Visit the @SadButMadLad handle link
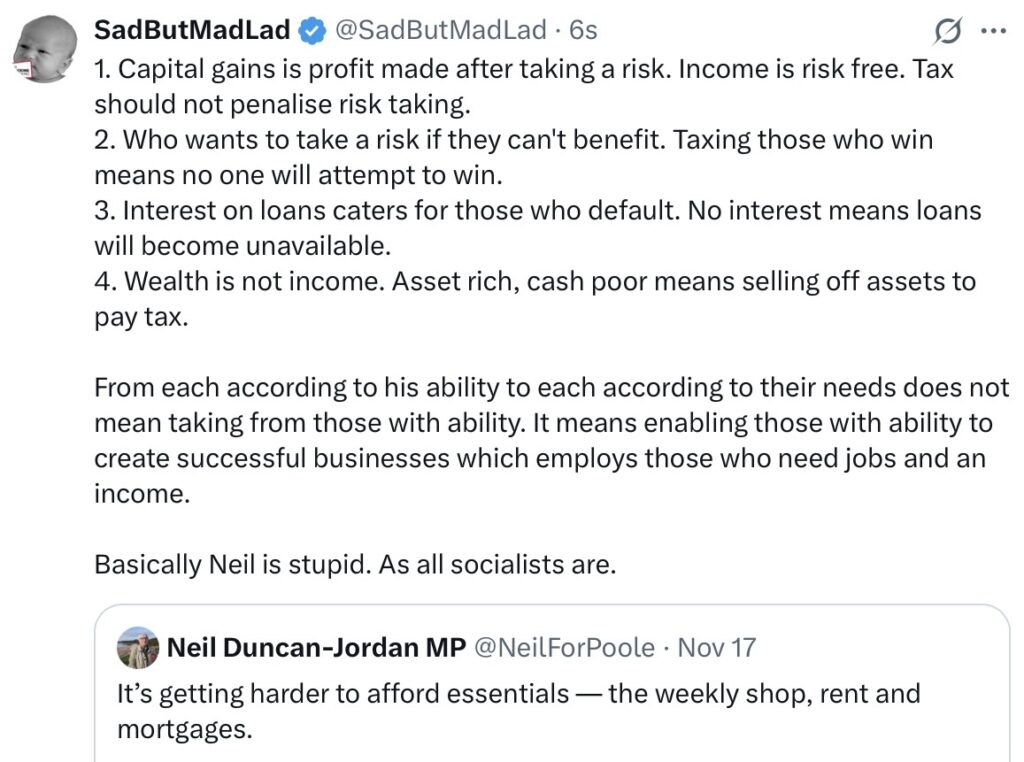 tap(439, 31)
